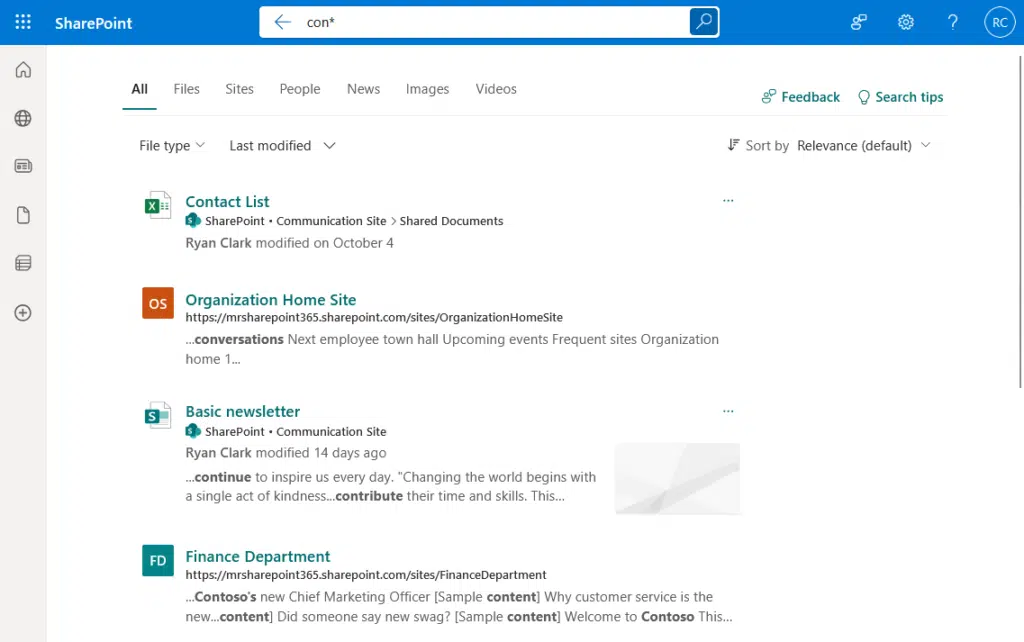Open the Contact List result
1024x642 pixels.
point(227,202)
